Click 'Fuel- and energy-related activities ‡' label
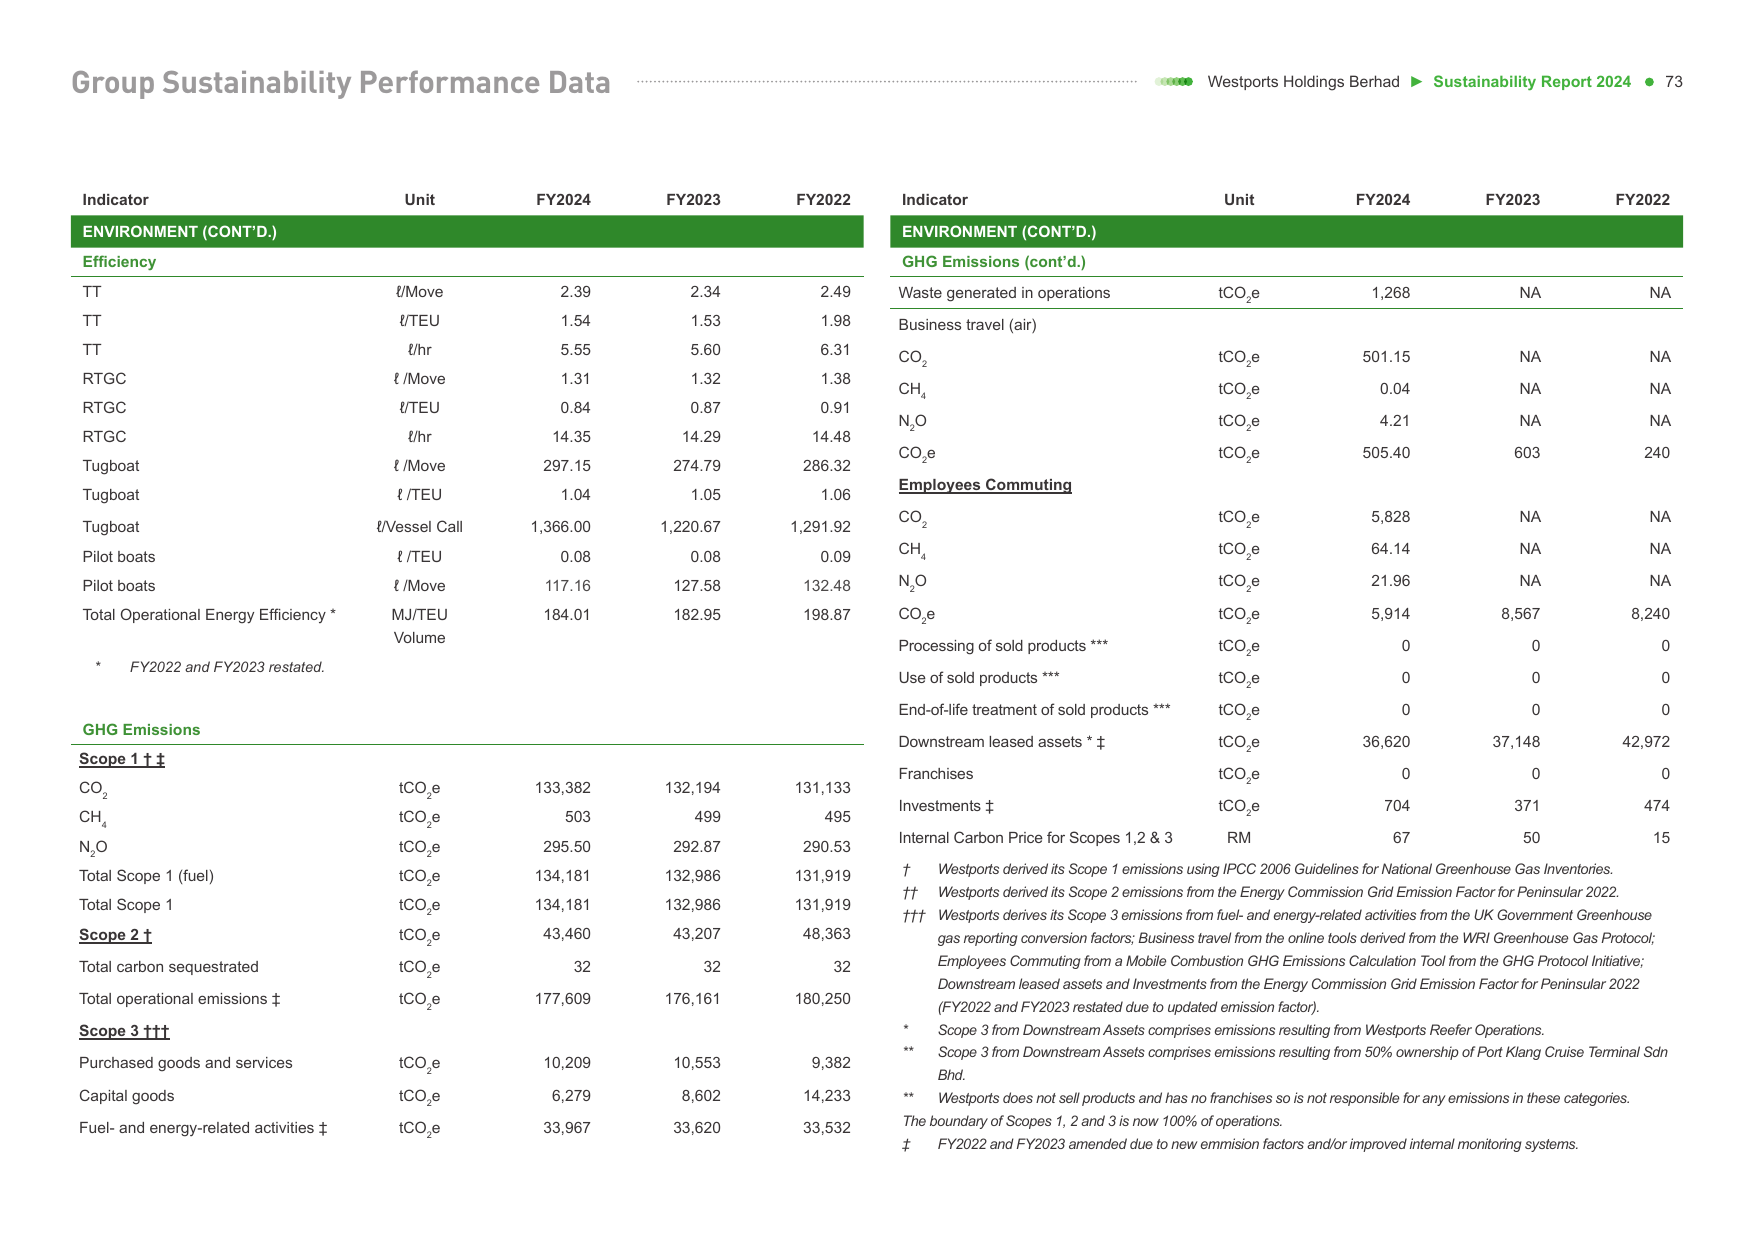The height and width of the screenshot is (1241, 1754). pyautogui.click(x=203, y=1128)
